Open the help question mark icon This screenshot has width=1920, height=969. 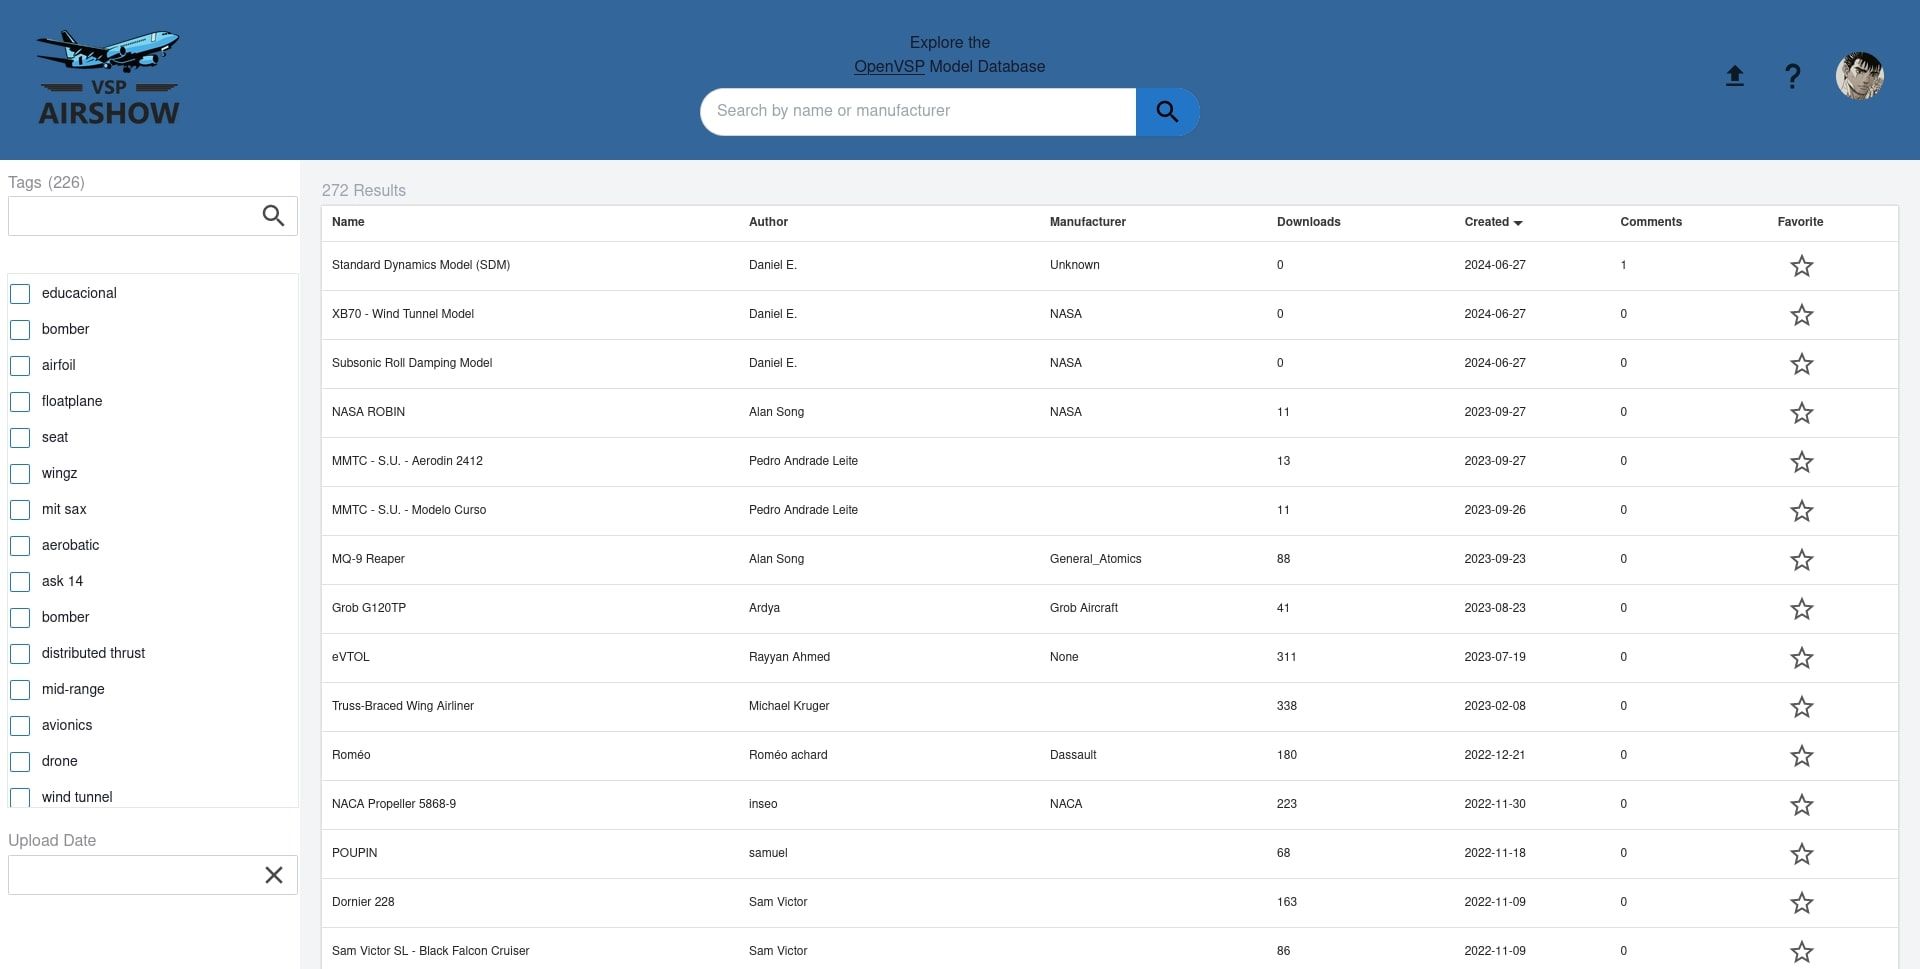point(1792,76)
